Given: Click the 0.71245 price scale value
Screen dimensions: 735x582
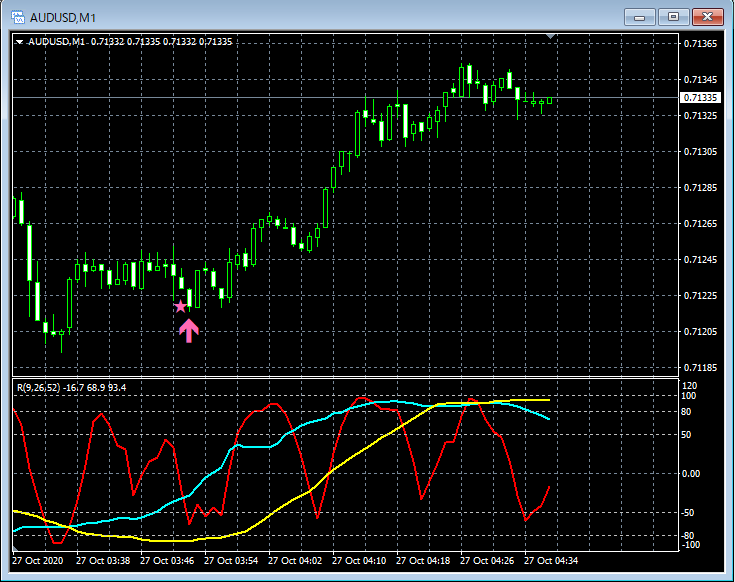Looking at the screenshot, I should pyautogui.click(x=700, y=259).
